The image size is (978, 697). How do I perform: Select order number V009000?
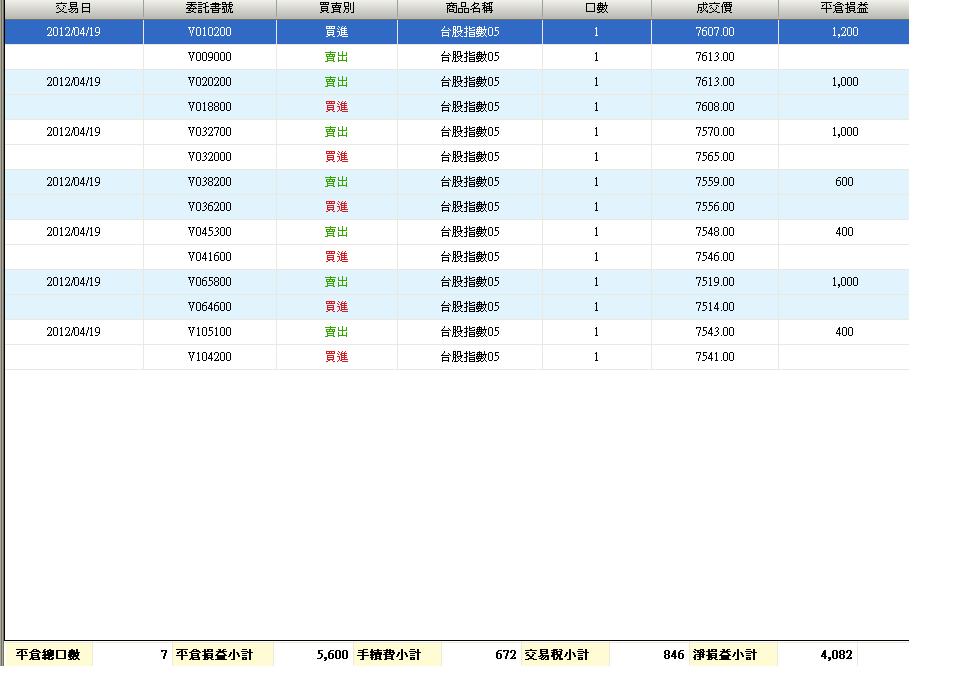point(210,57)
